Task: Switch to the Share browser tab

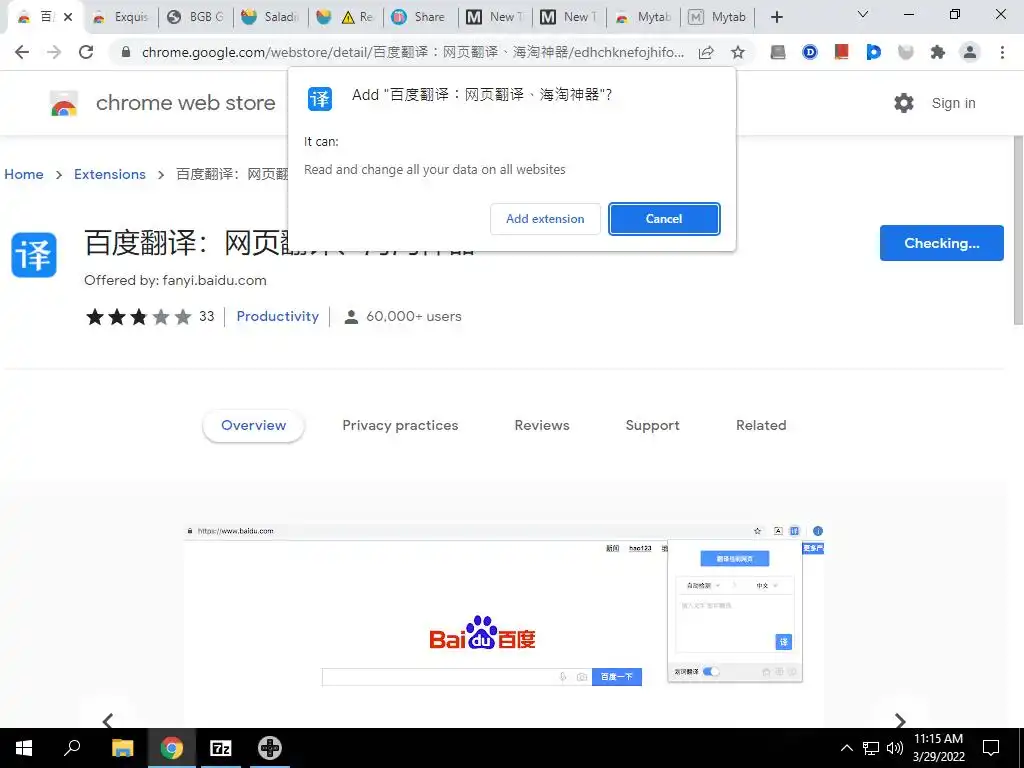Action: point(419,17)
